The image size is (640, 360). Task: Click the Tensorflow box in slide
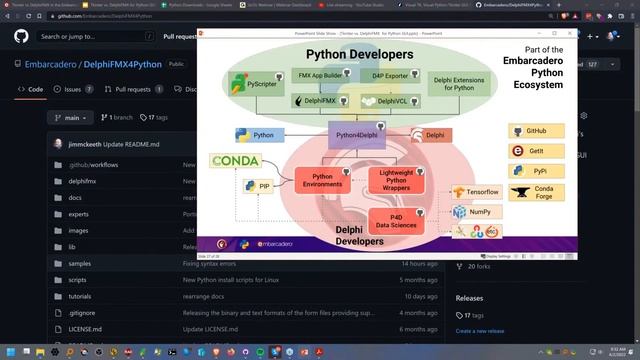pos(477,192)
